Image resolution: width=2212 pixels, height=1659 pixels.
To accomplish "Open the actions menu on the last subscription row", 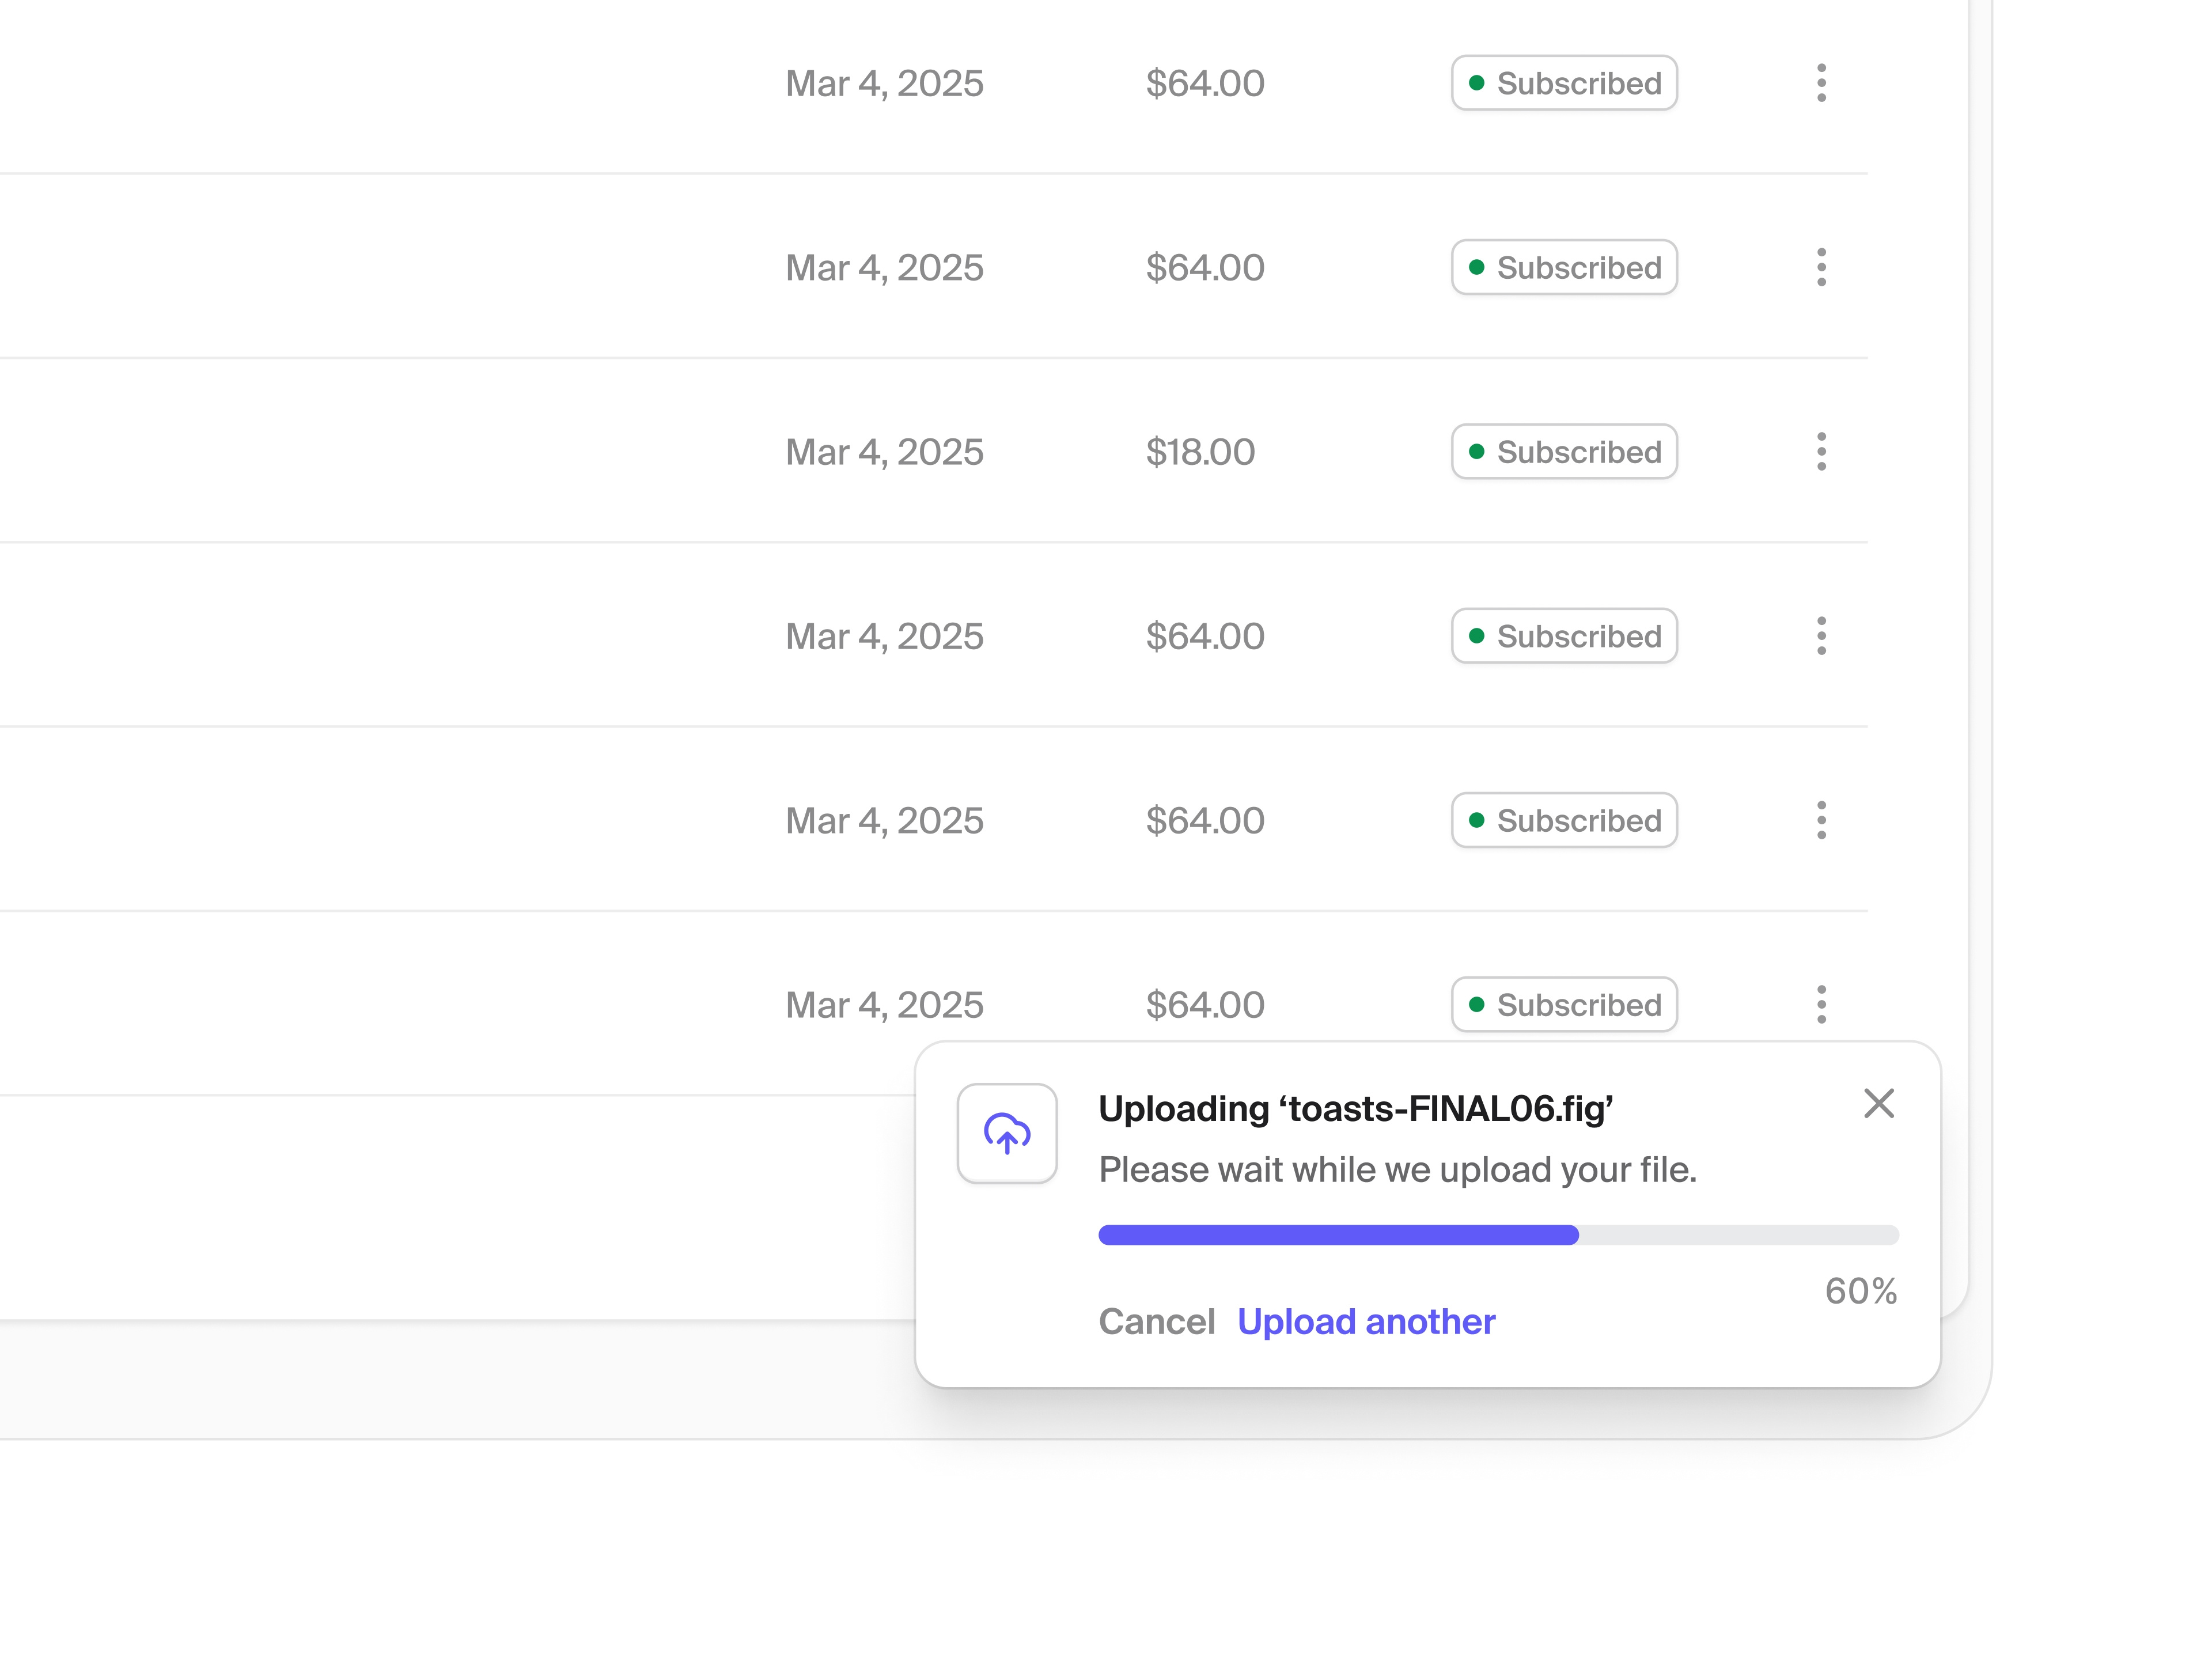I will coord(1822,1004).
